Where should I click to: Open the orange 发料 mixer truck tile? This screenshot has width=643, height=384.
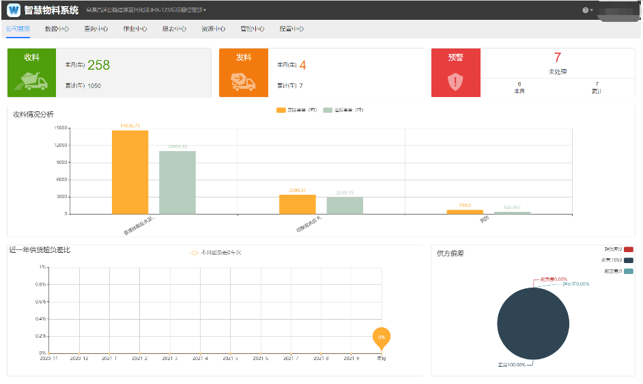244,73
